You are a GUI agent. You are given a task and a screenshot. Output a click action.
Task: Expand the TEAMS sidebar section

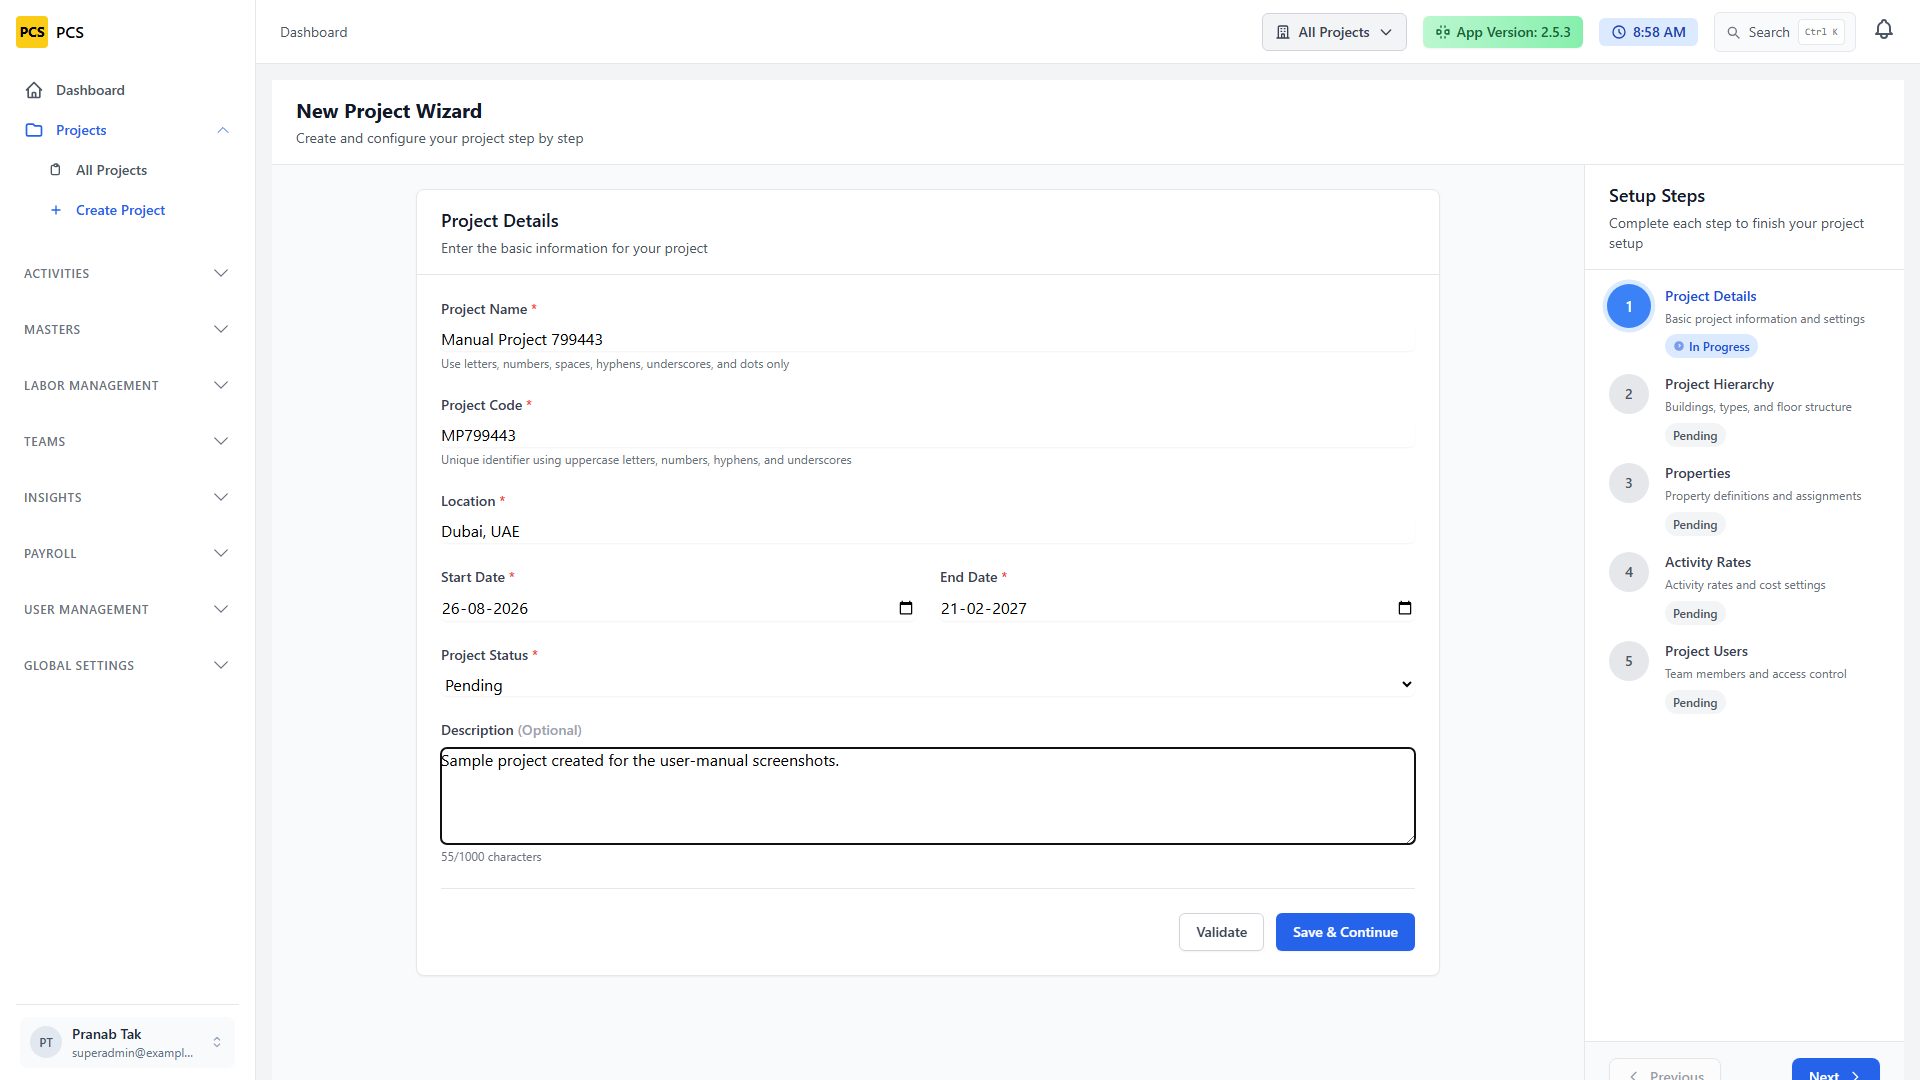pyautogui.click(x=127, y=441)
